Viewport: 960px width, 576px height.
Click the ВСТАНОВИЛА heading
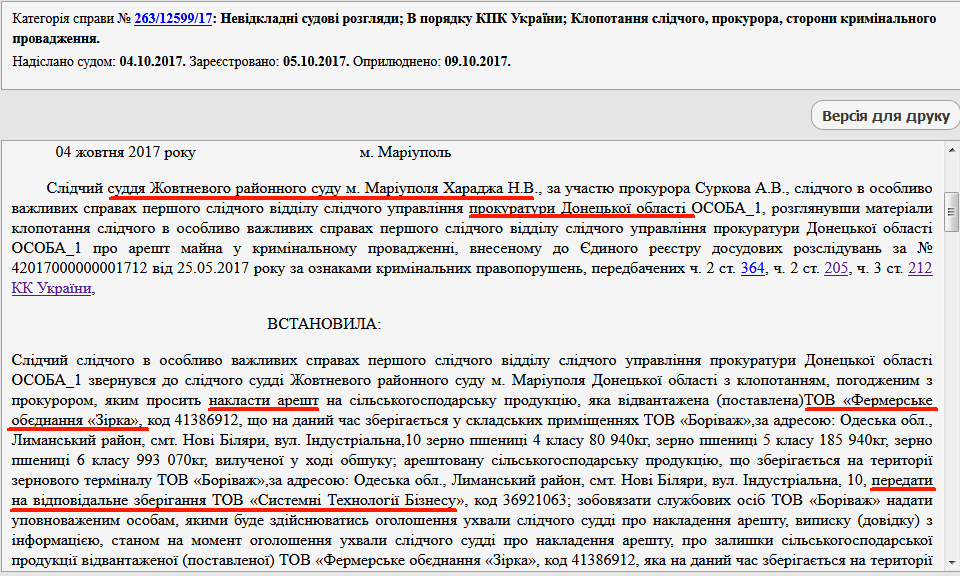(x=323, y=324)
